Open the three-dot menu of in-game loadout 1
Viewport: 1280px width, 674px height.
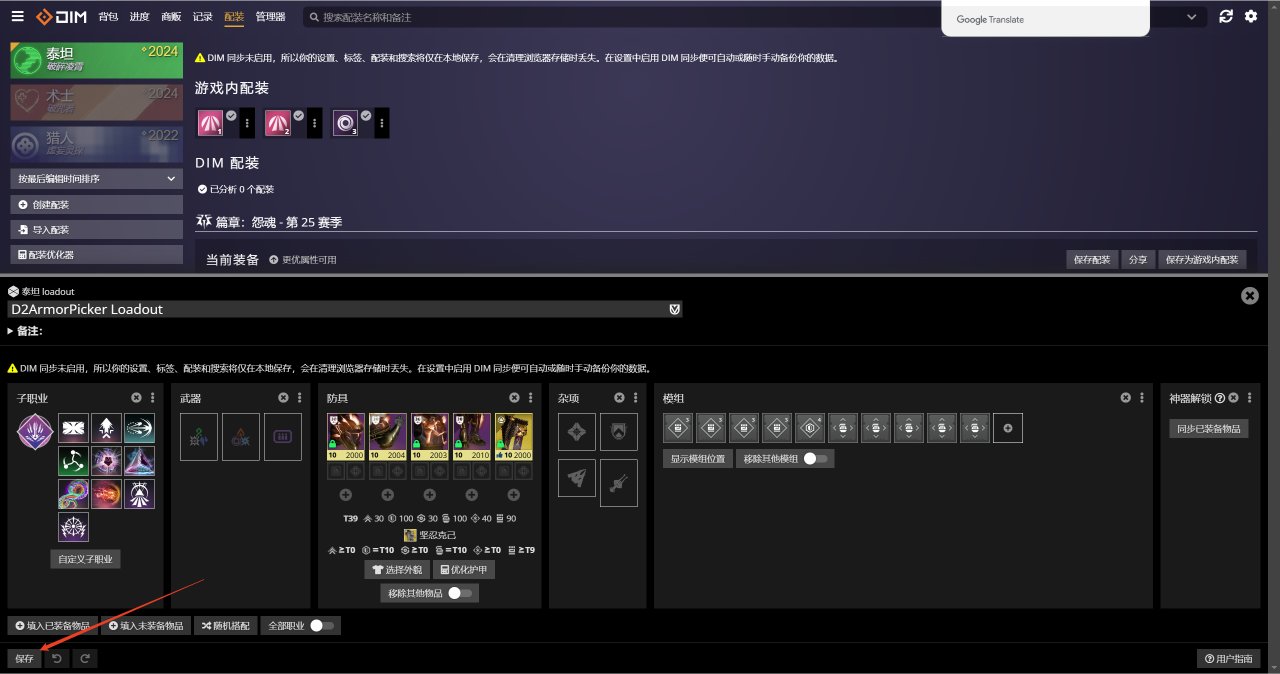click(x=247, y=123)
